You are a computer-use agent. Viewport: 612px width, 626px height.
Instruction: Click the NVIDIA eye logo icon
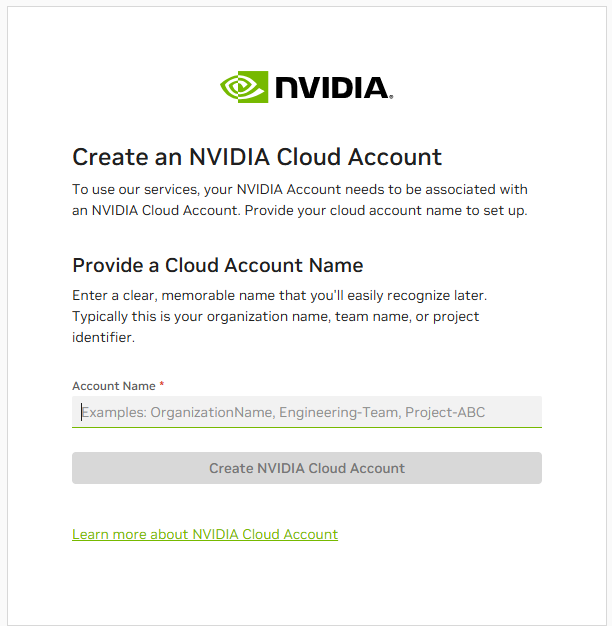click(x=244, y=87)
